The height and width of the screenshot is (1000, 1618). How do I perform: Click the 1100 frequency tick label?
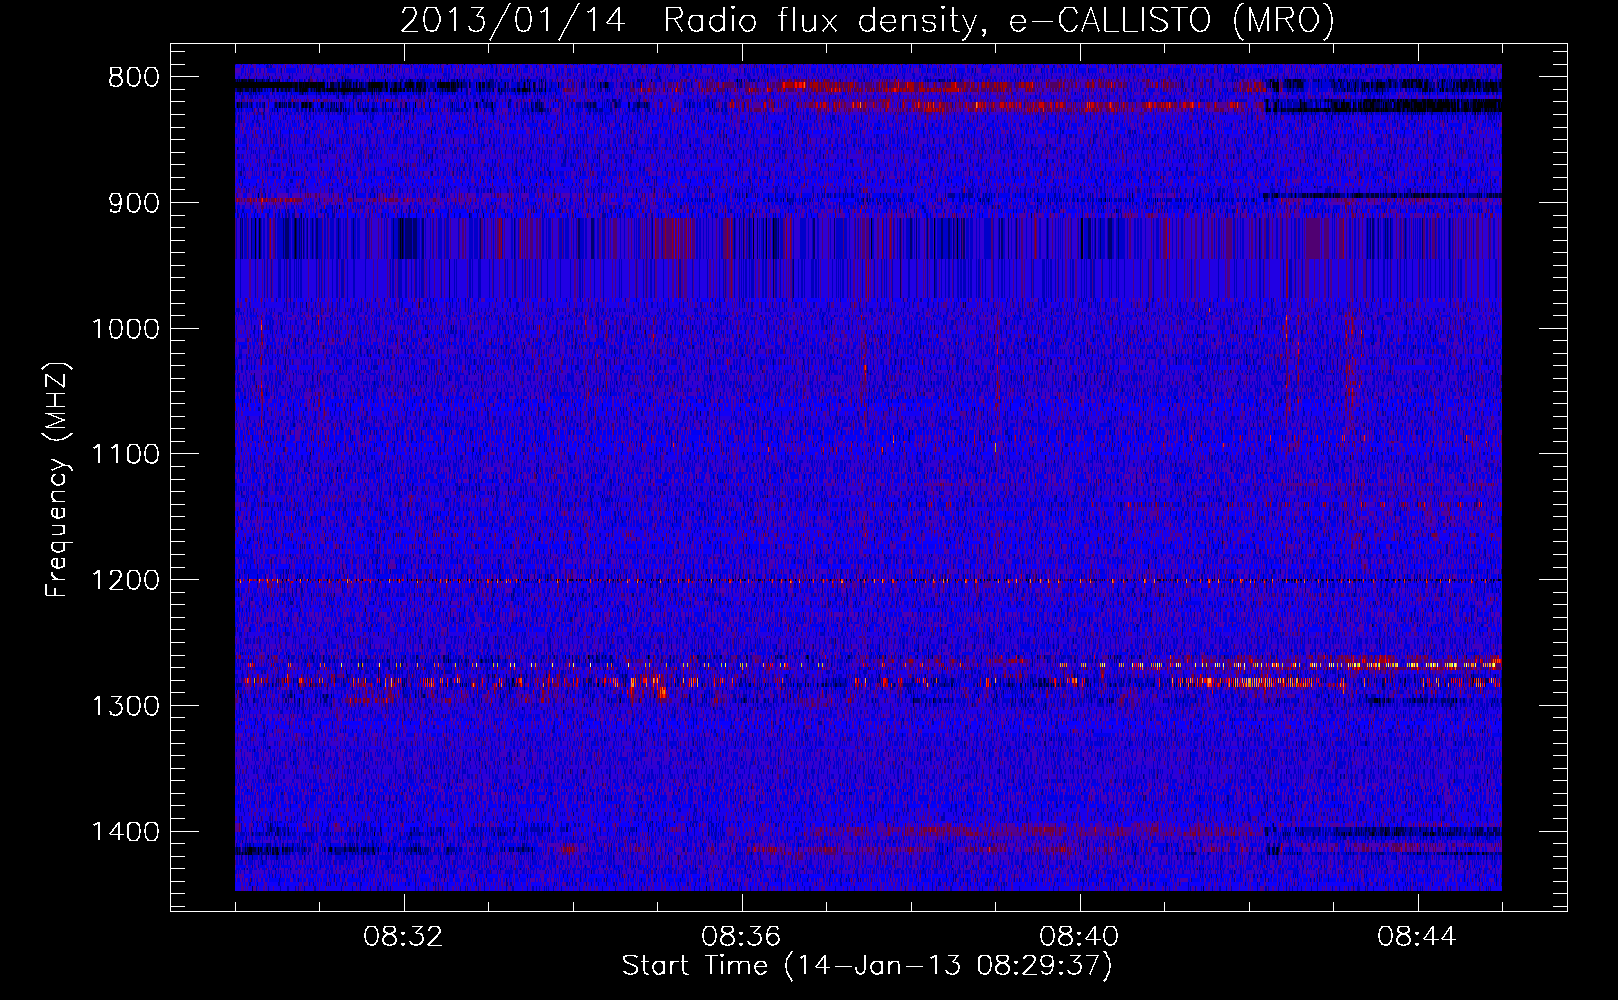coord(125,455)
